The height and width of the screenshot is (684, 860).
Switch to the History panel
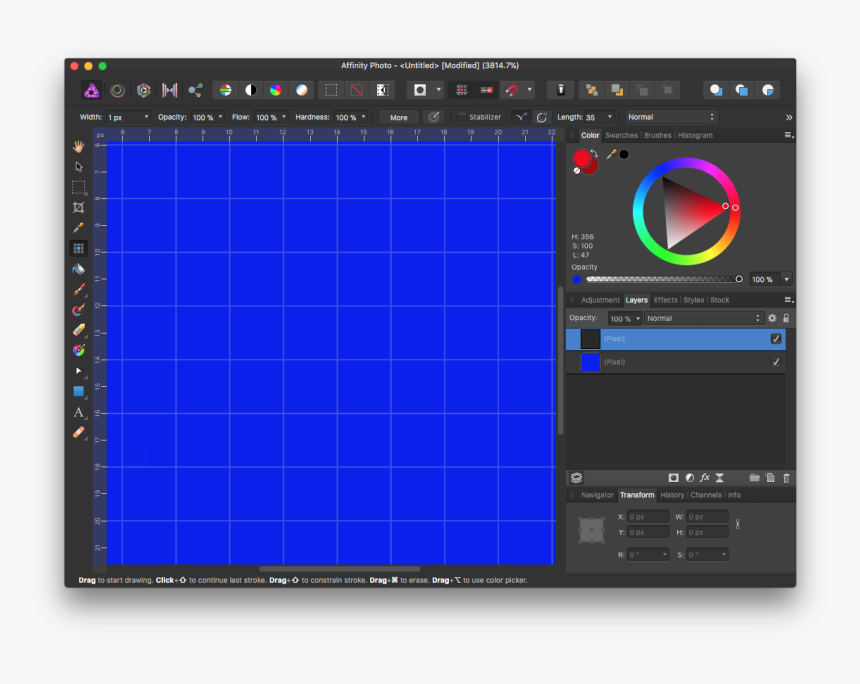(672, 494)
